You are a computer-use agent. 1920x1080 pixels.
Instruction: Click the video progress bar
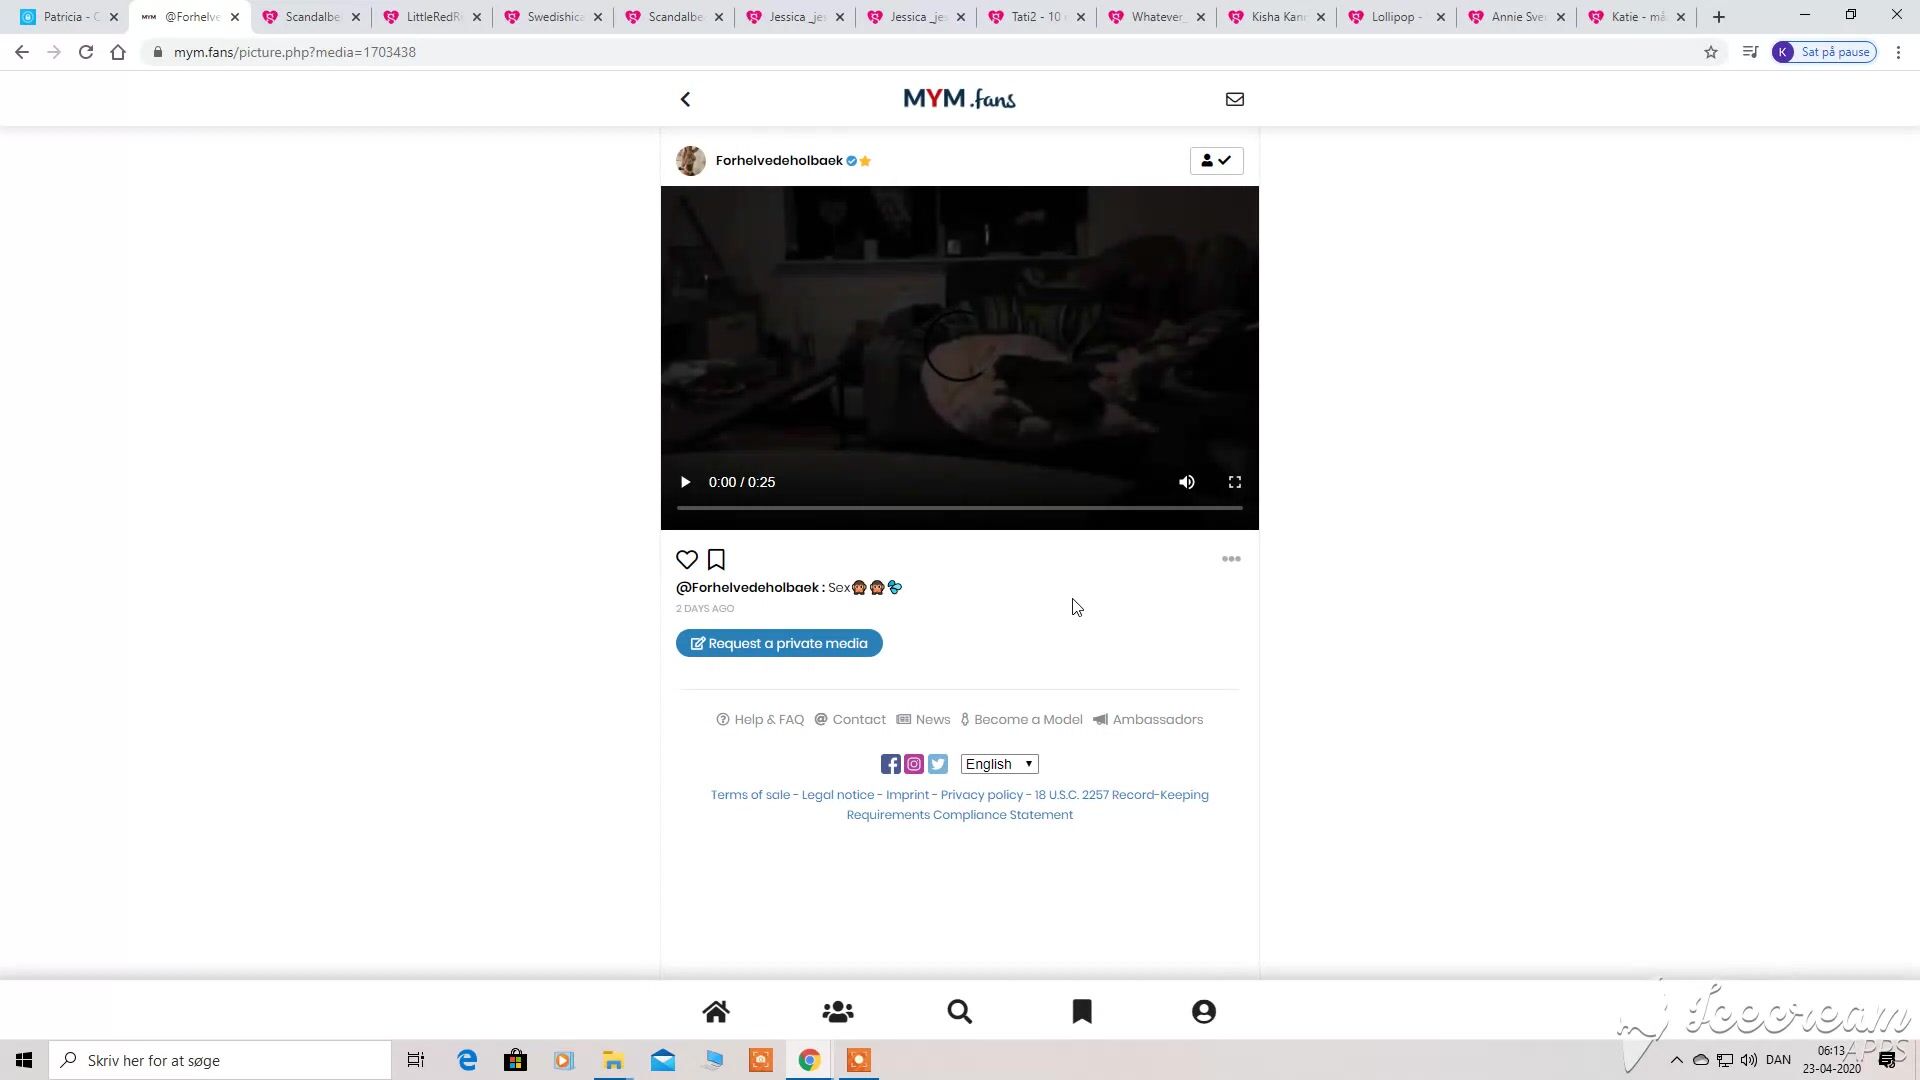coord(960,508)
